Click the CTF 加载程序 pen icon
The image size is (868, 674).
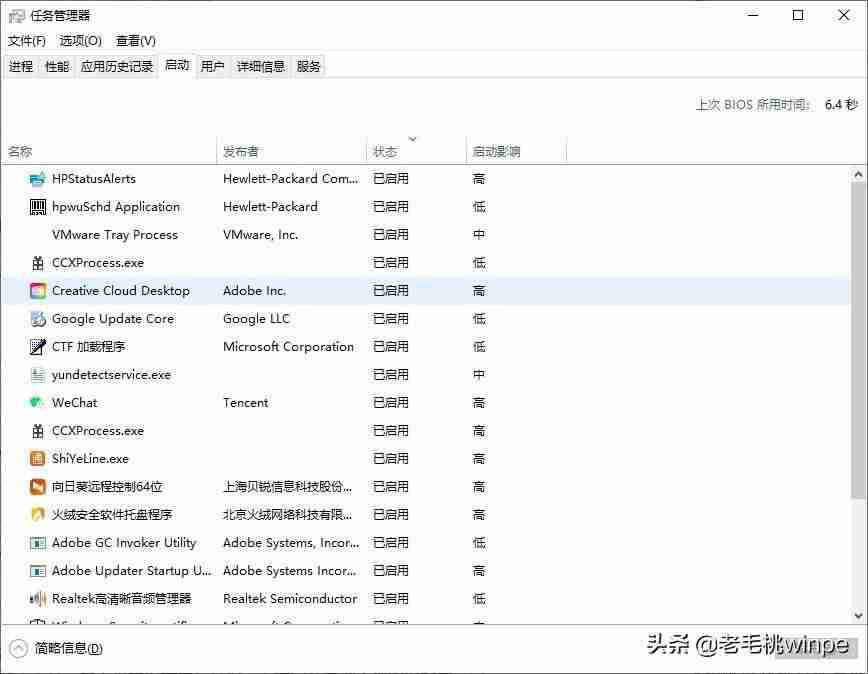[x=37, y=347]
